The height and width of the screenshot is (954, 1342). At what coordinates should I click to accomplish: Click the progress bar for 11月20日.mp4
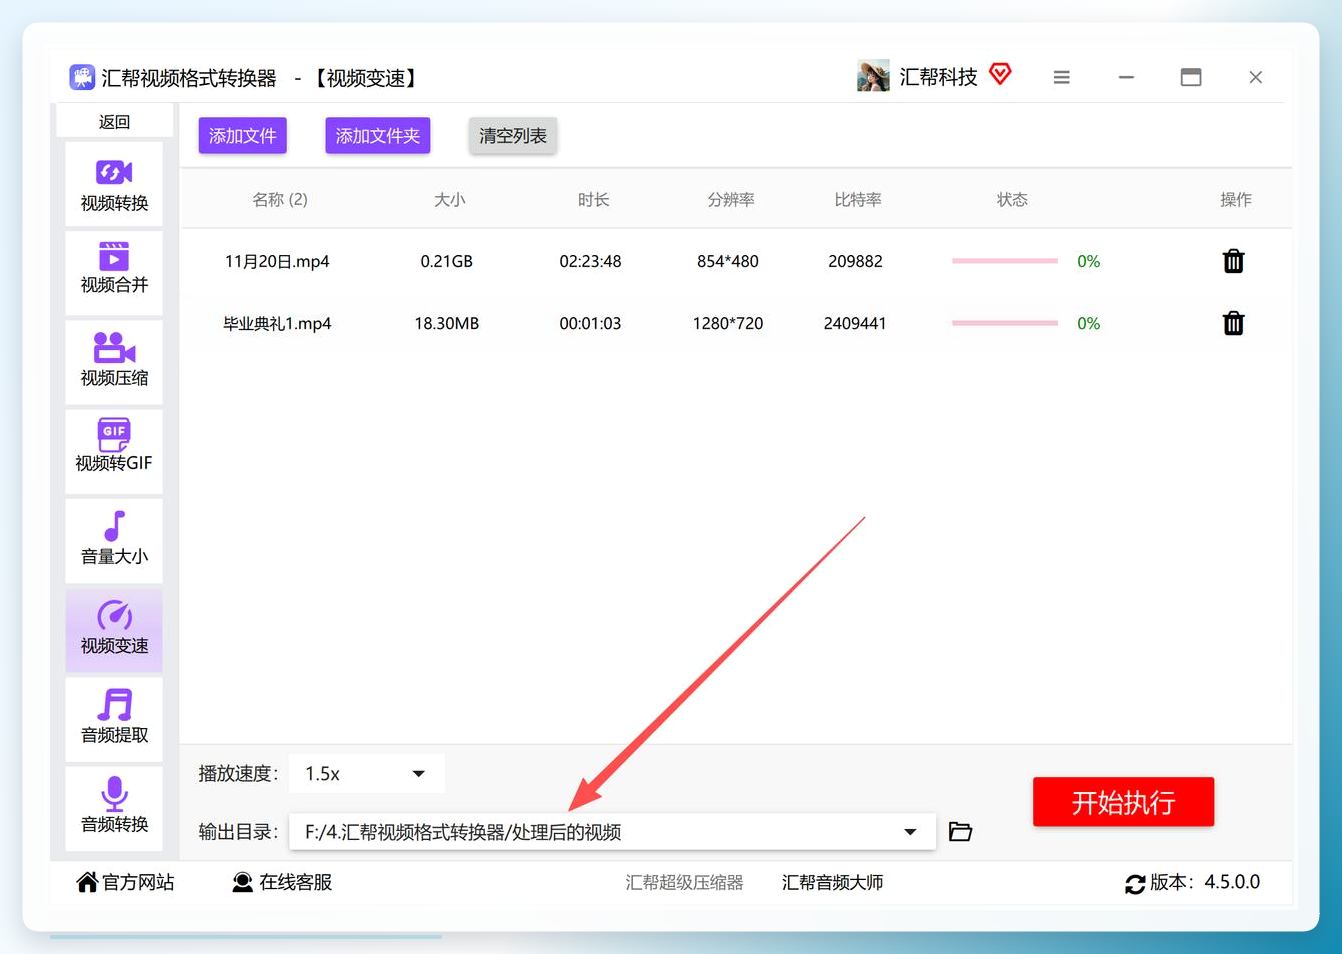(x=1005, y=261)
